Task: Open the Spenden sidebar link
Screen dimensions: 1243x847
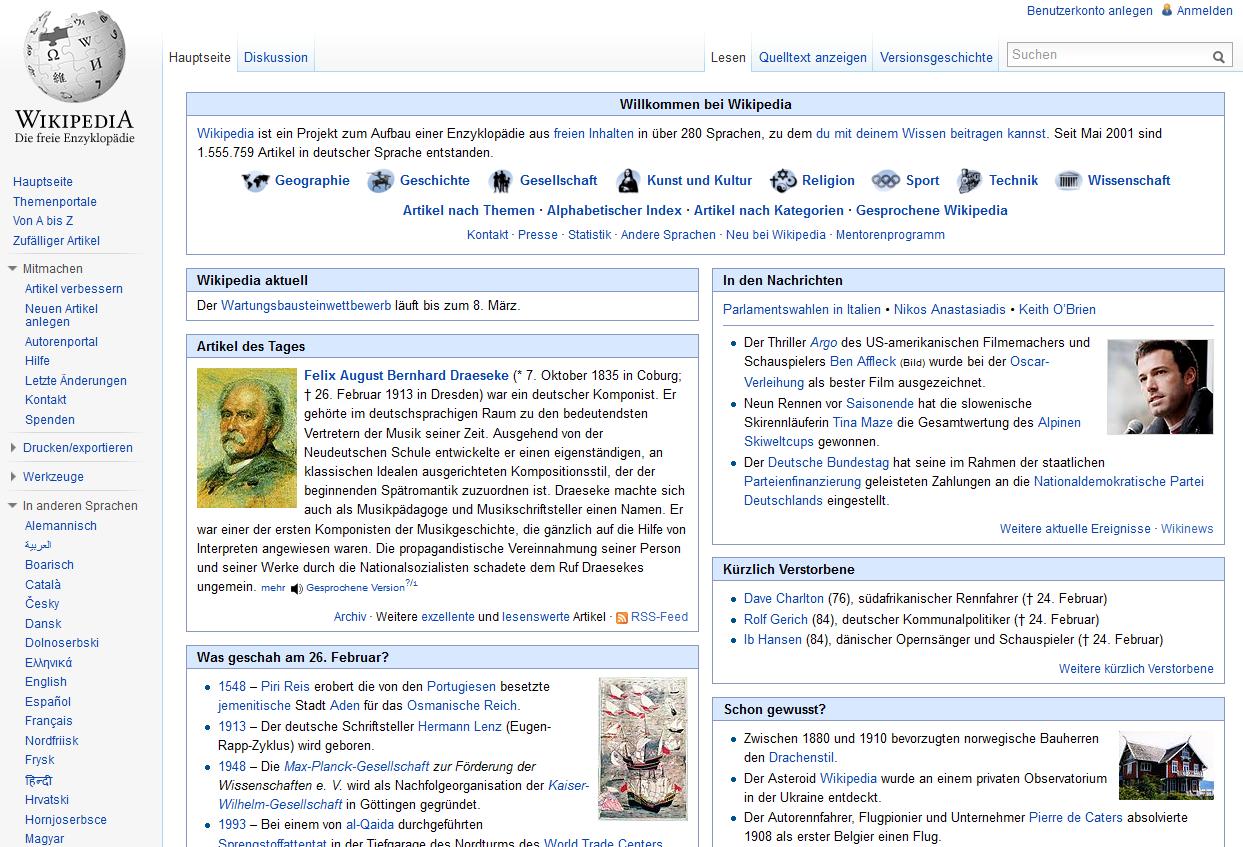Action: pos(50,420)
